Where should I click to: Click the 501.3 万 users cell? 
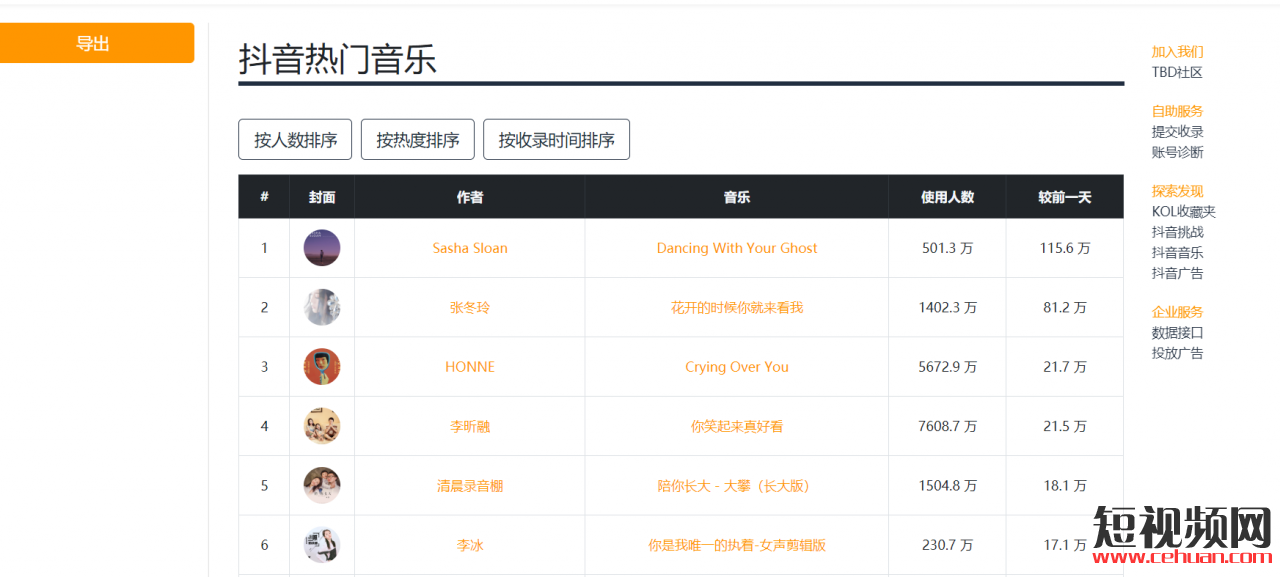947,248
